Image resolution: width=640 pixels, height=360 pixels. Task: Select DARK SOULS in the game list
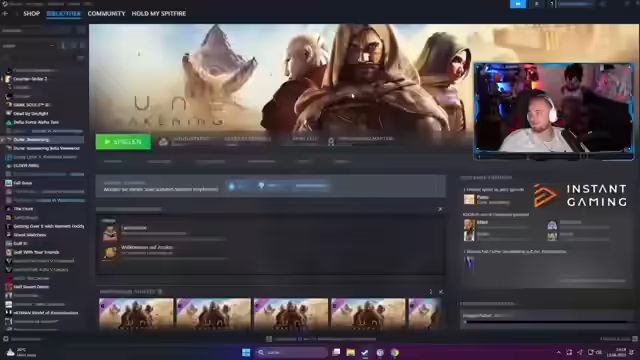pos(31,105)
